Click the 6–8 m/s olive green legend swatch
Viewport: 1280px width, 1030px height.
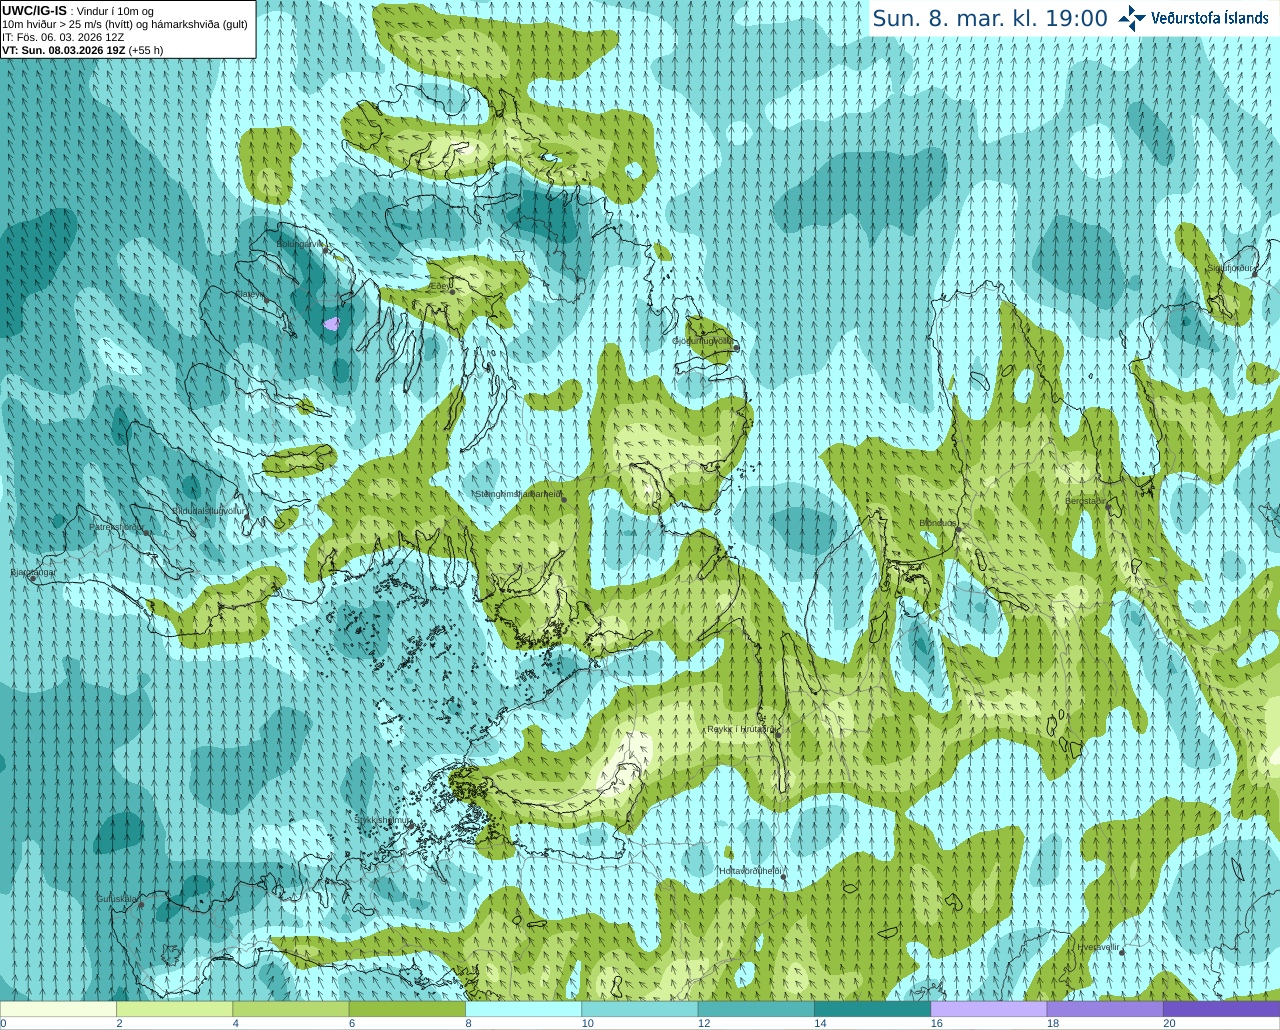click(x=407, y=1009)
